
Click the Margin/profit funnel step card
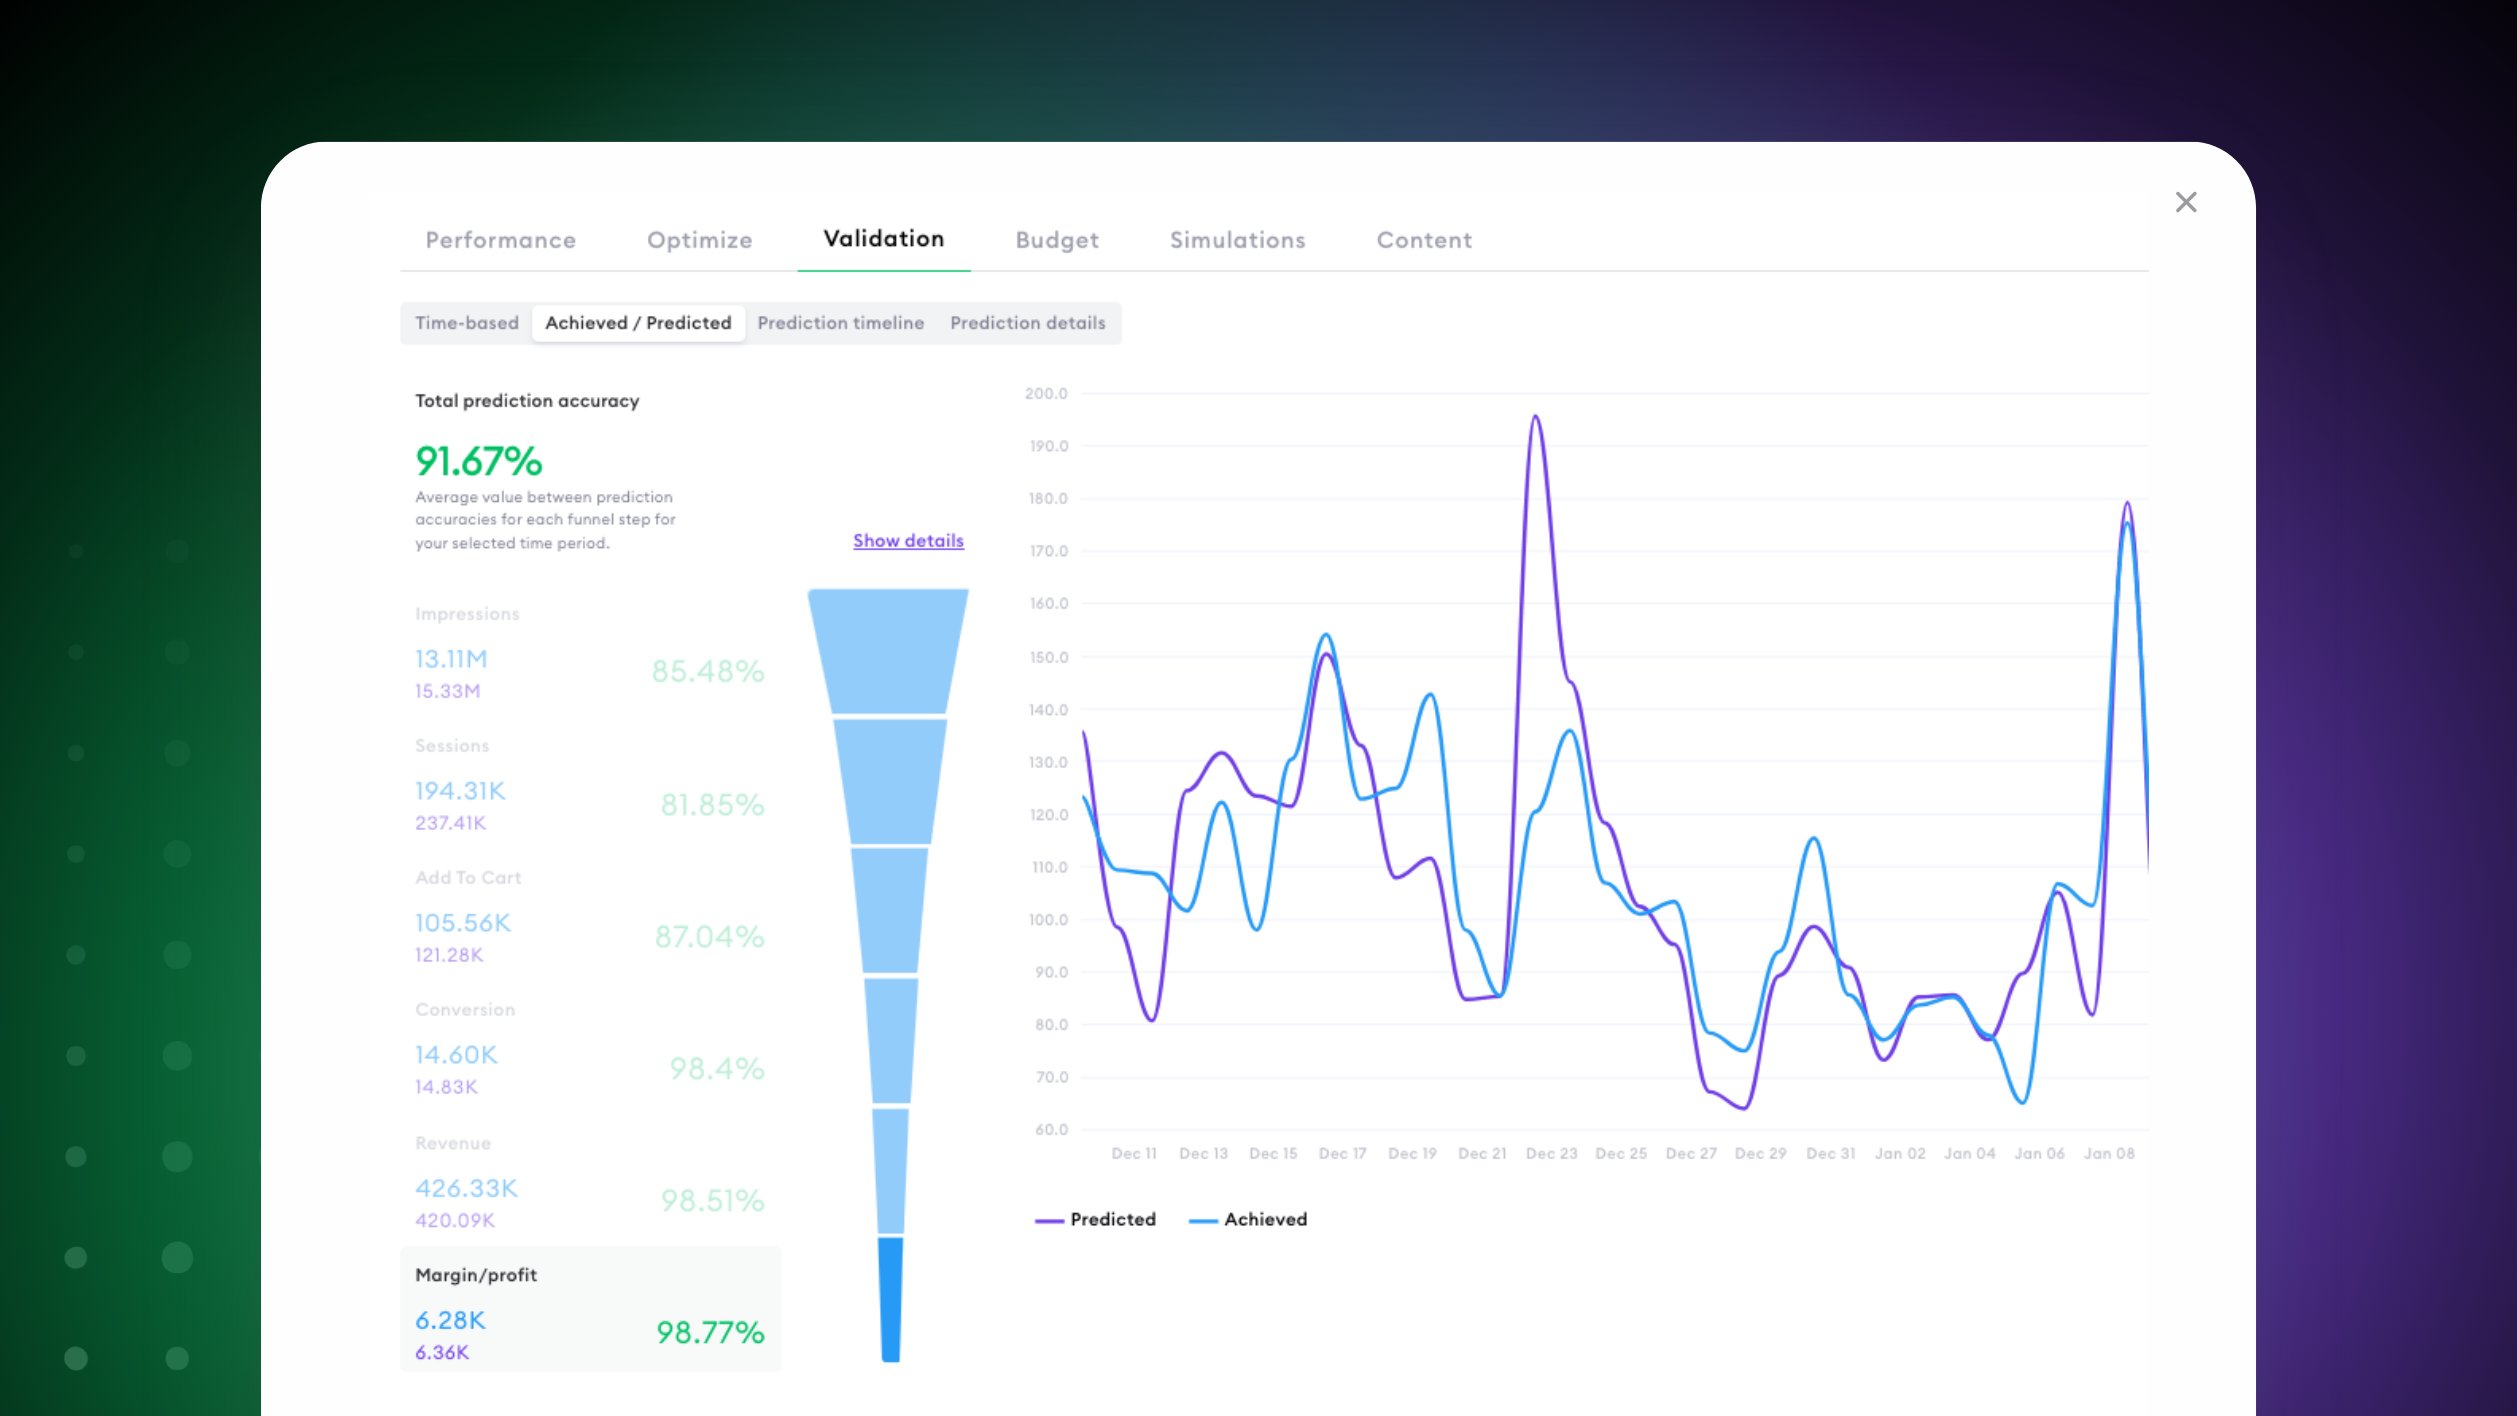click(590, 1310)
